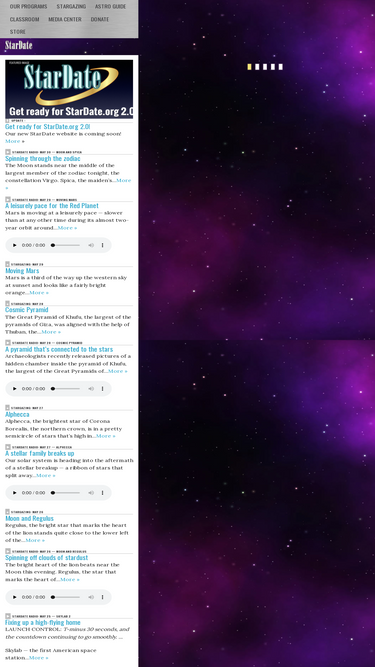Open article Spinning off clouds of stardust

(47, 557)
